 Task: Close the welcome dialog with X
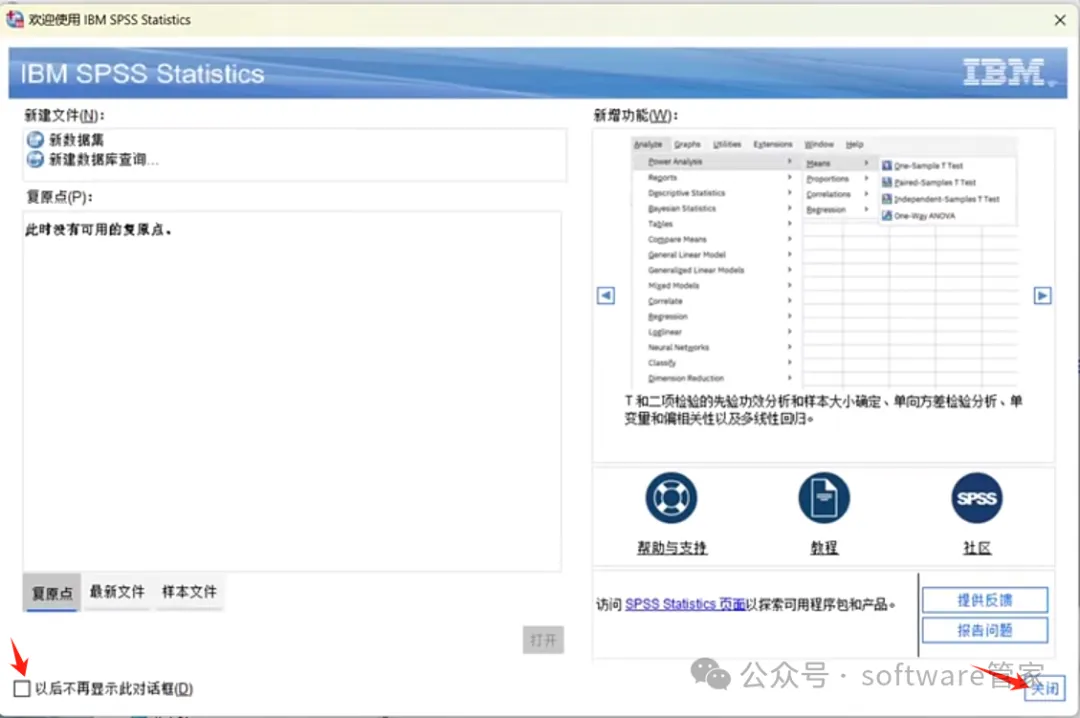coord(1060,20)
